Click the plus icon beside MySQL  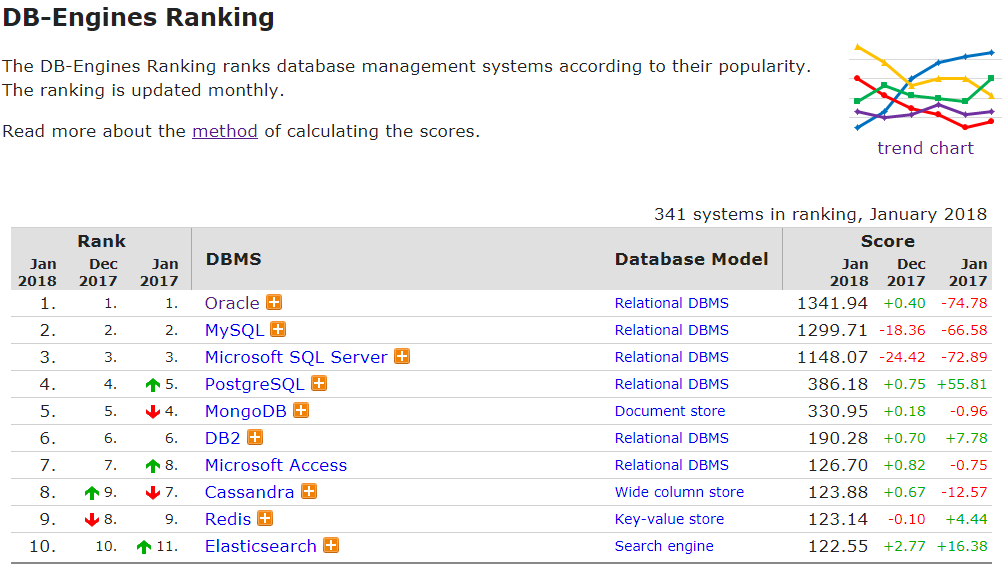pos(278,329)
